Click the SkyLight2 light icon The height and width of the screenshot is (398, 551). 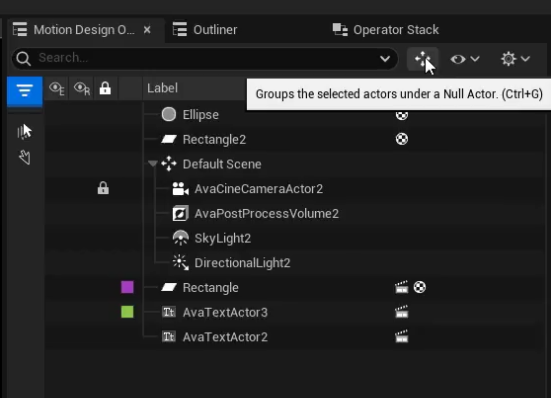tap(181, 238)
